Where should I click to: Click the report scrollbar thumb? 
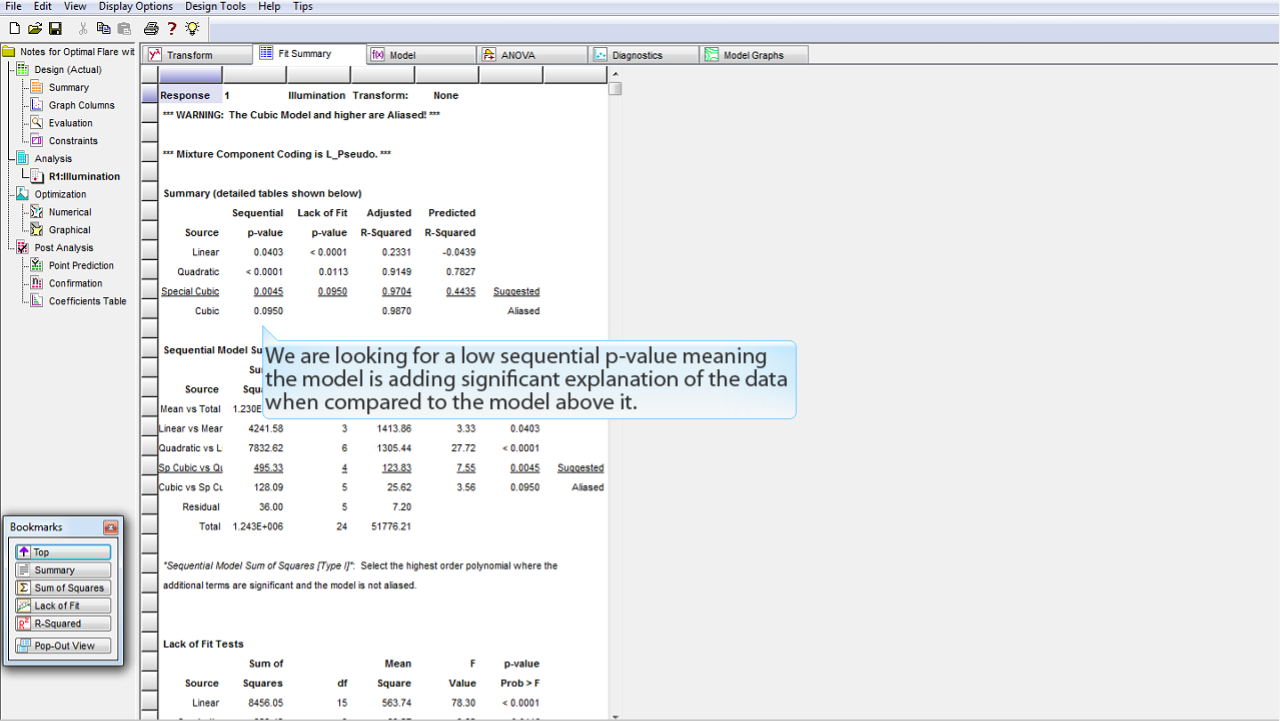[x=615, y=88]
